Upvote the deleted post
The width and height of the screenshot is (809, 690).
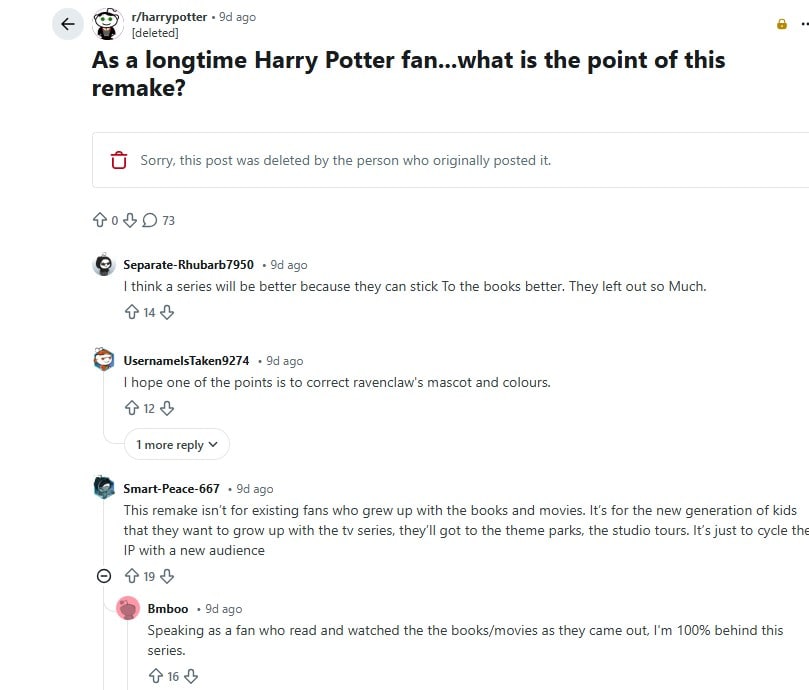101,219
